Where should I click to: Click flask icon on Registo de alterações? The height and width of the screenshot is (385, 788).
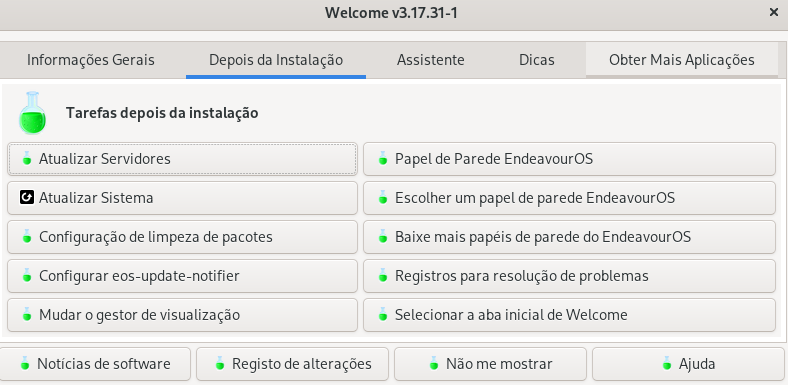[220, 363]
